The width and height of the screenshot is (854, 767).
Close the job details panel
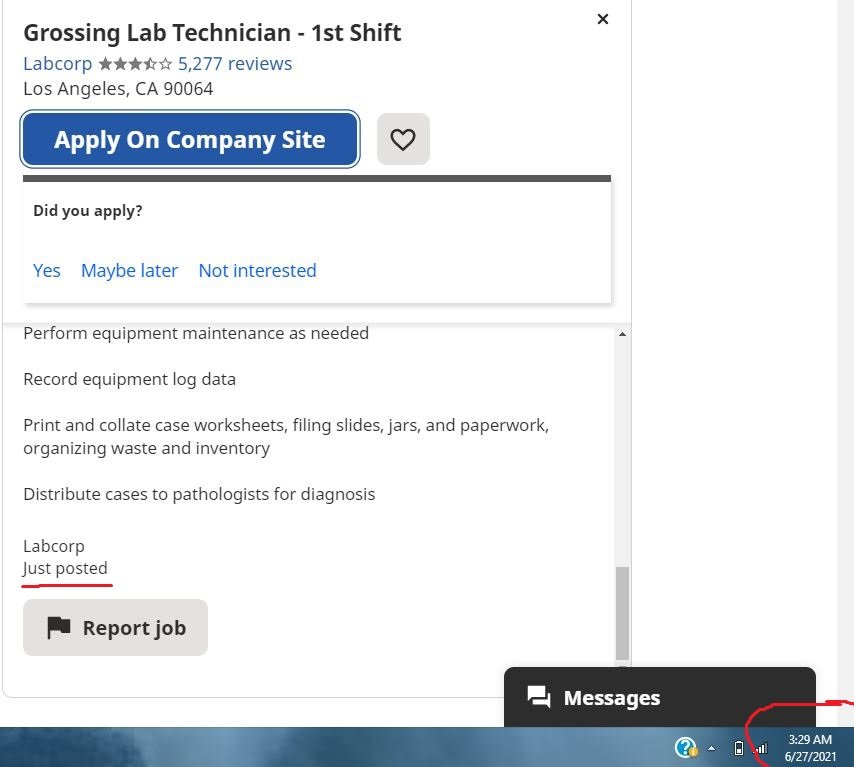tap(603, 19)
